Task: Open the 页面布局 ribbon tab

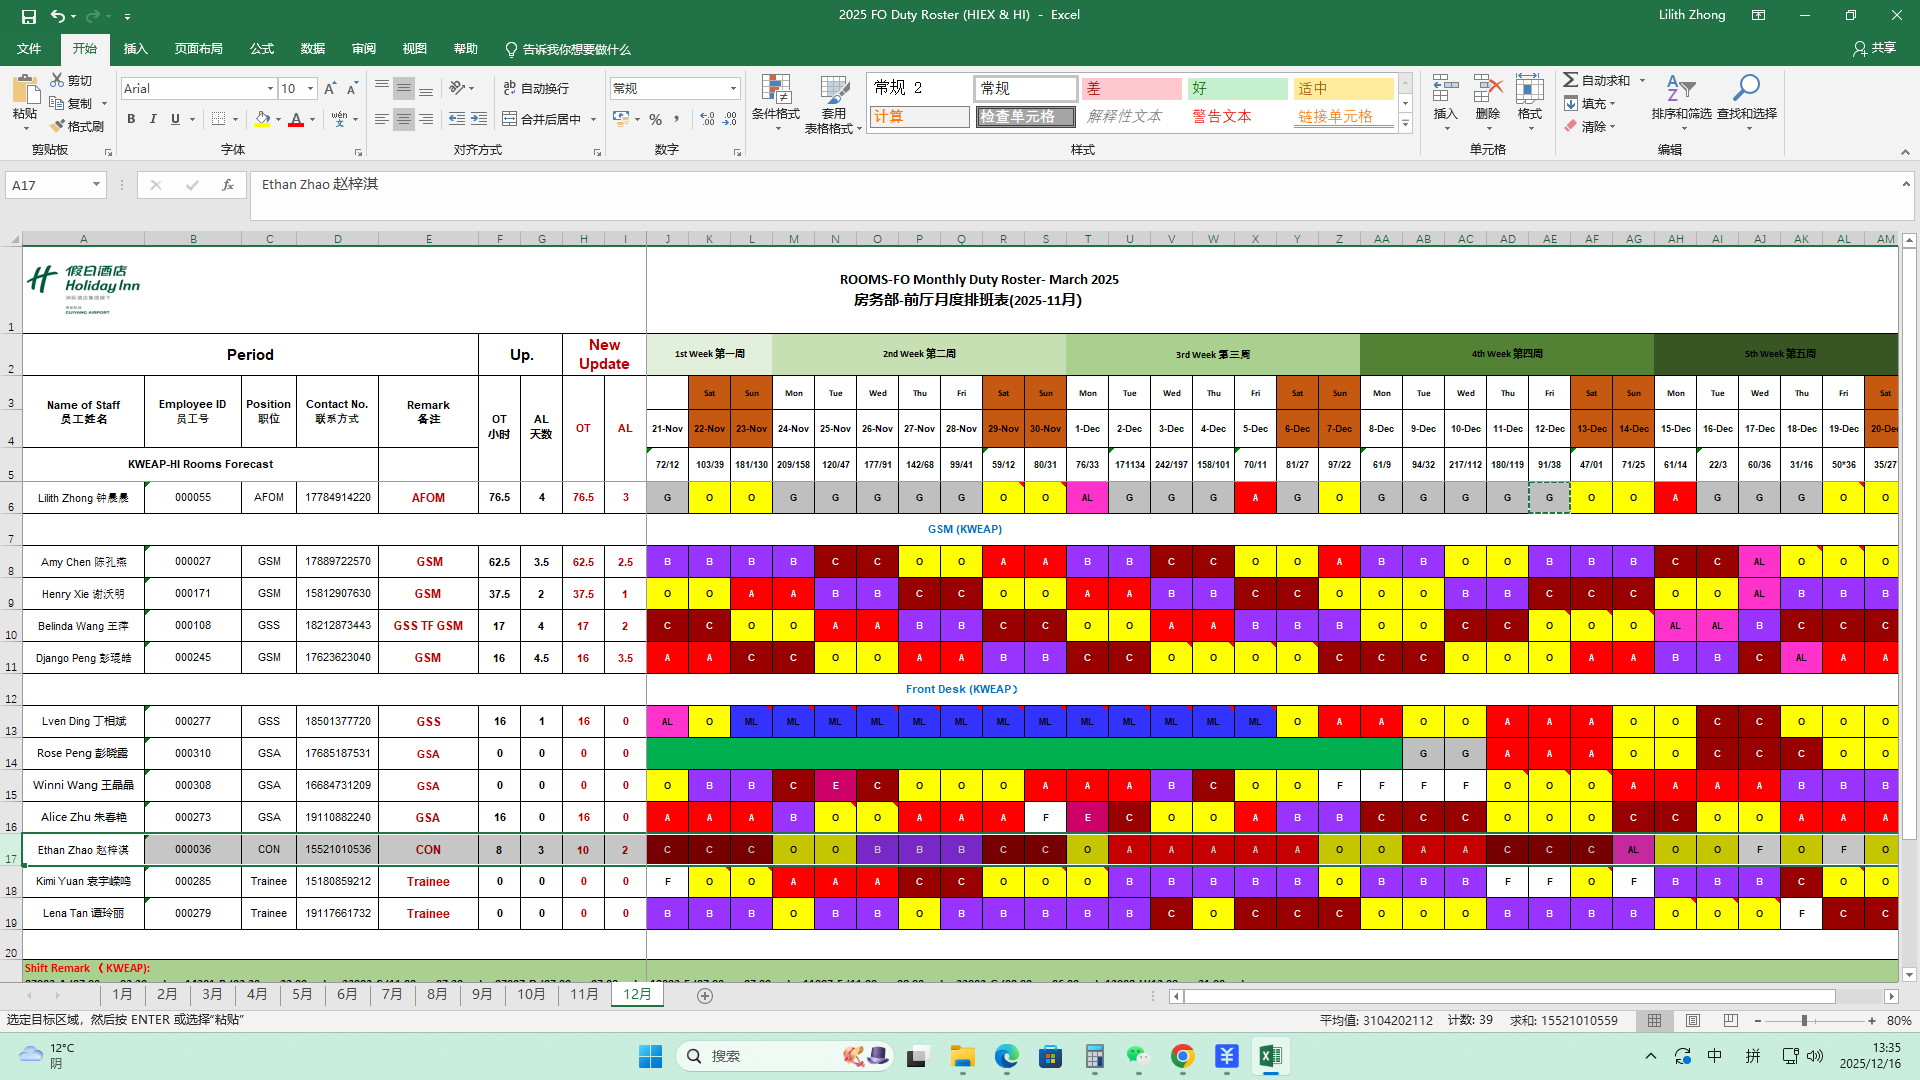Action: pyautogui.click(x=198, y=49)
